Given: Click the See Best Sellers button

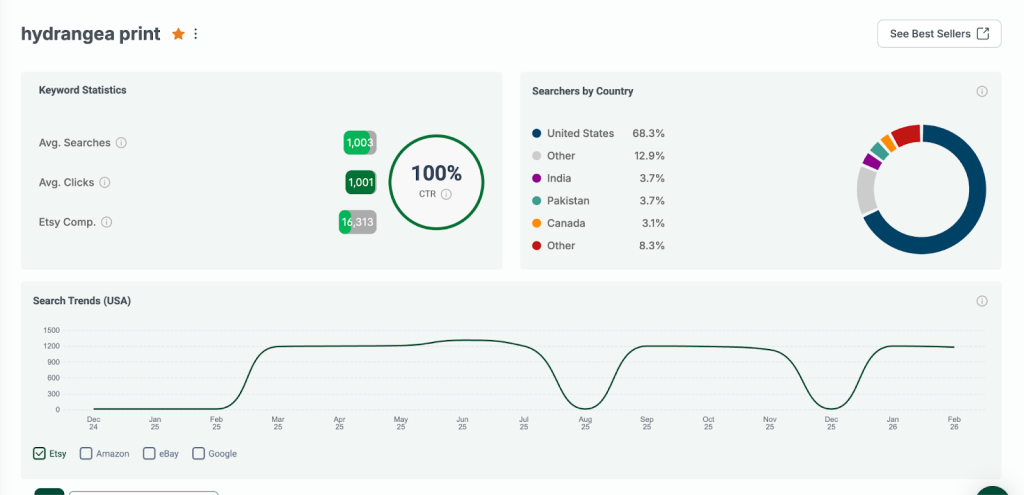Looking at the screenshot, I should coord(938,34).
